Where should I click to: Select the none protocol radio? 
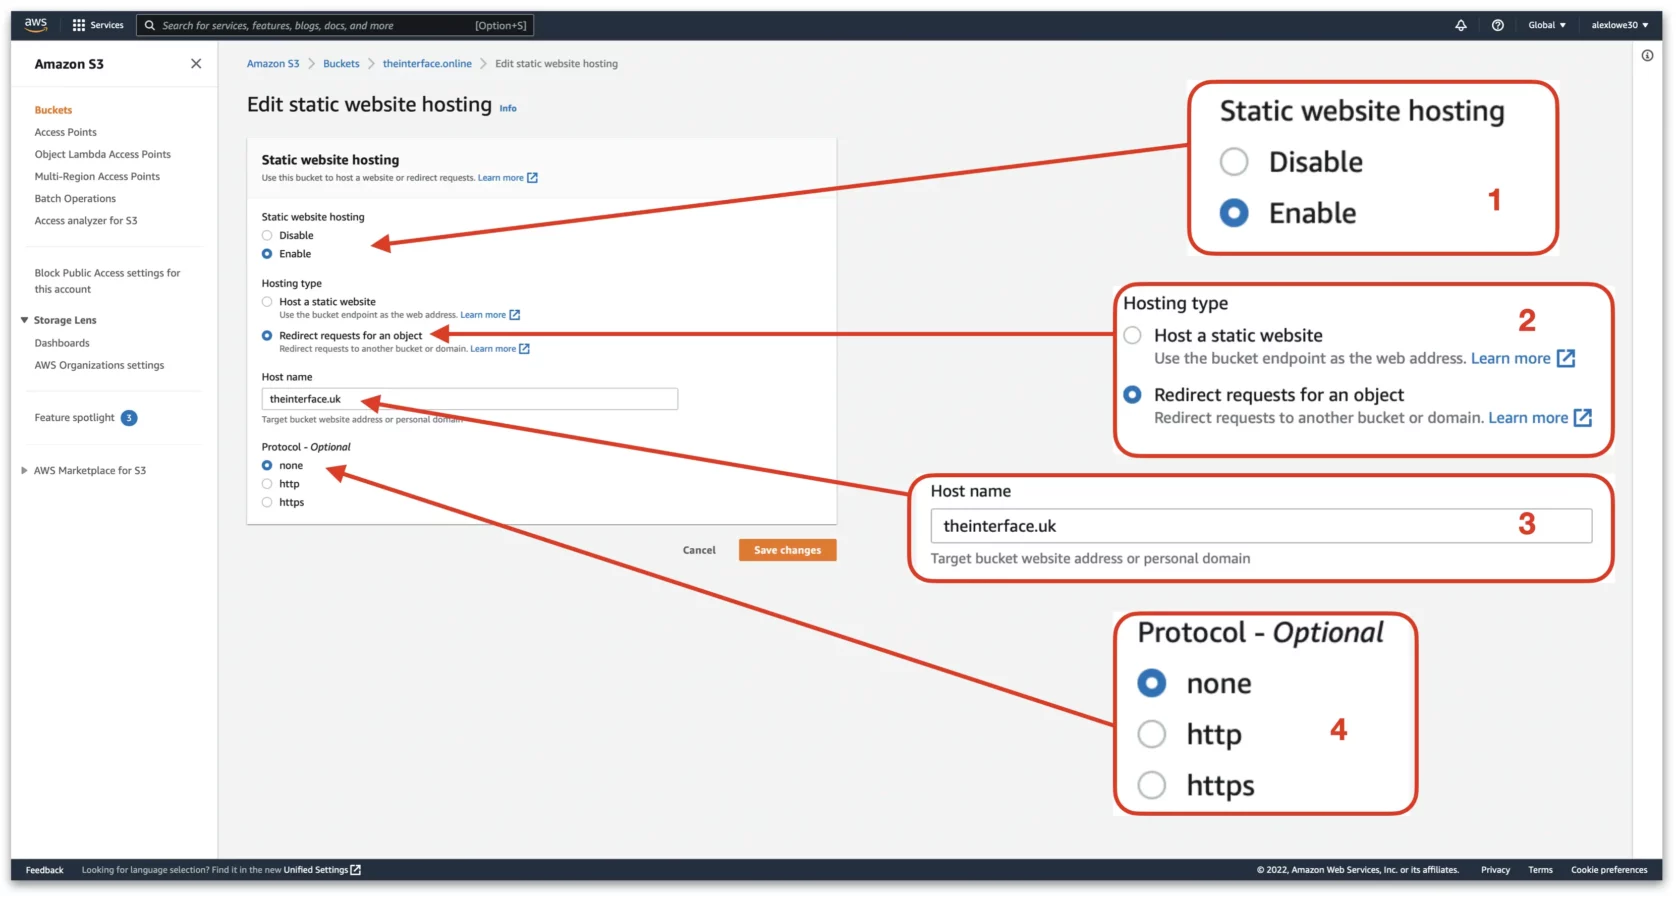(267, 466)
